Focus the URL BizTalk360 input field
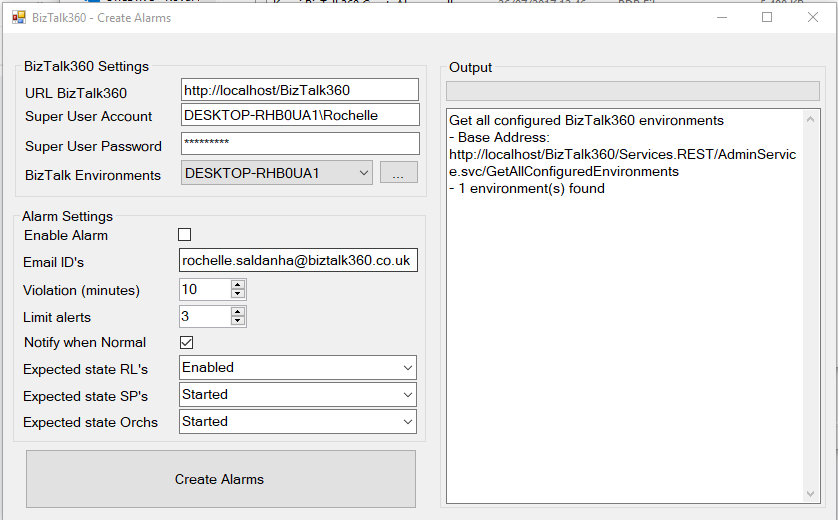This screenshot has height=520, width=838. [x=300, y=90]
